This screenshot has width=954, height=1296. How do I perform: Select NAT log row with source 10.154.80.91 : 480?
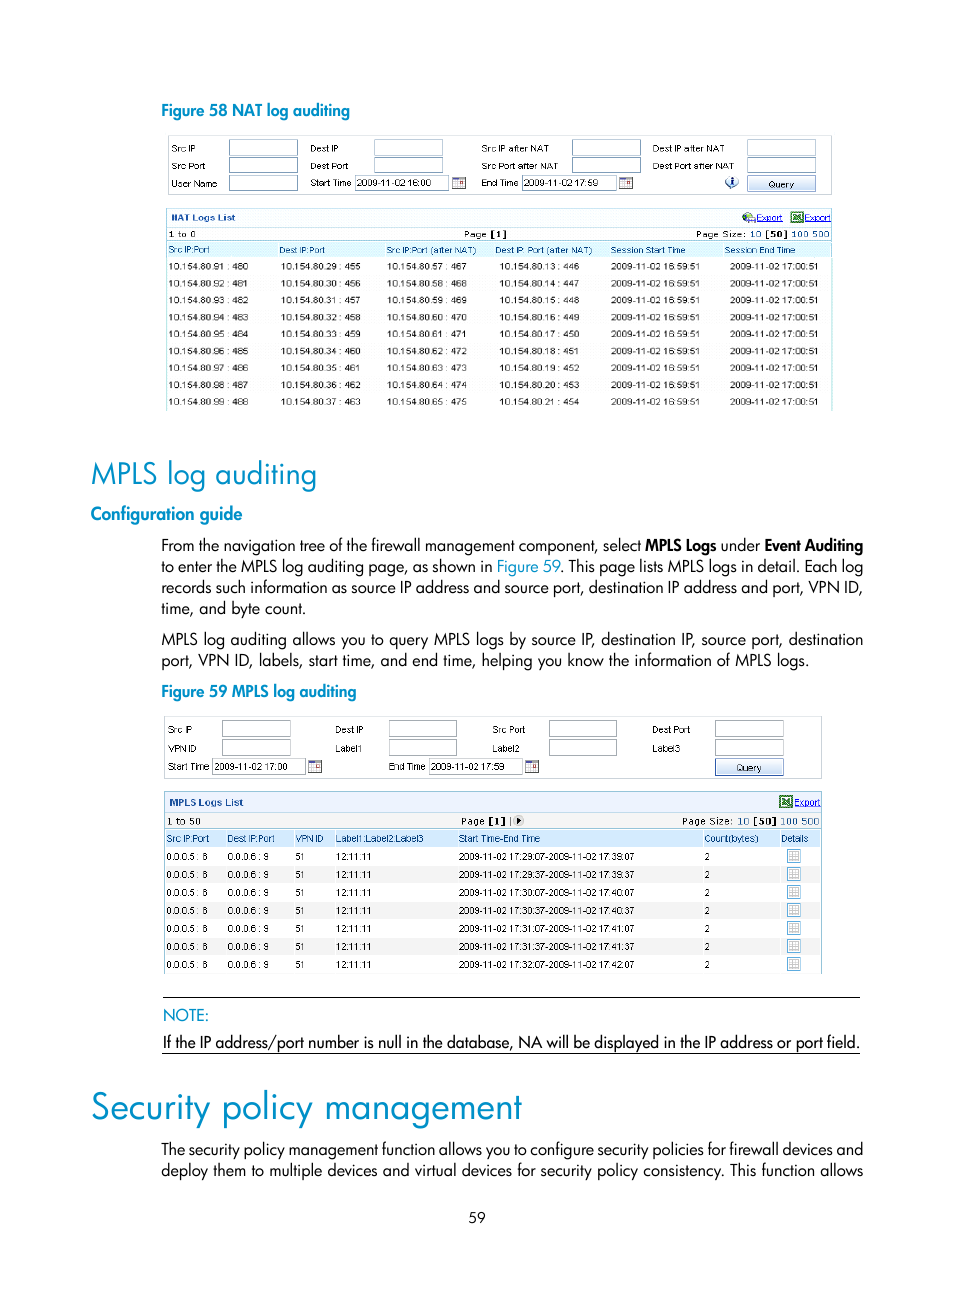coord(499,267)
